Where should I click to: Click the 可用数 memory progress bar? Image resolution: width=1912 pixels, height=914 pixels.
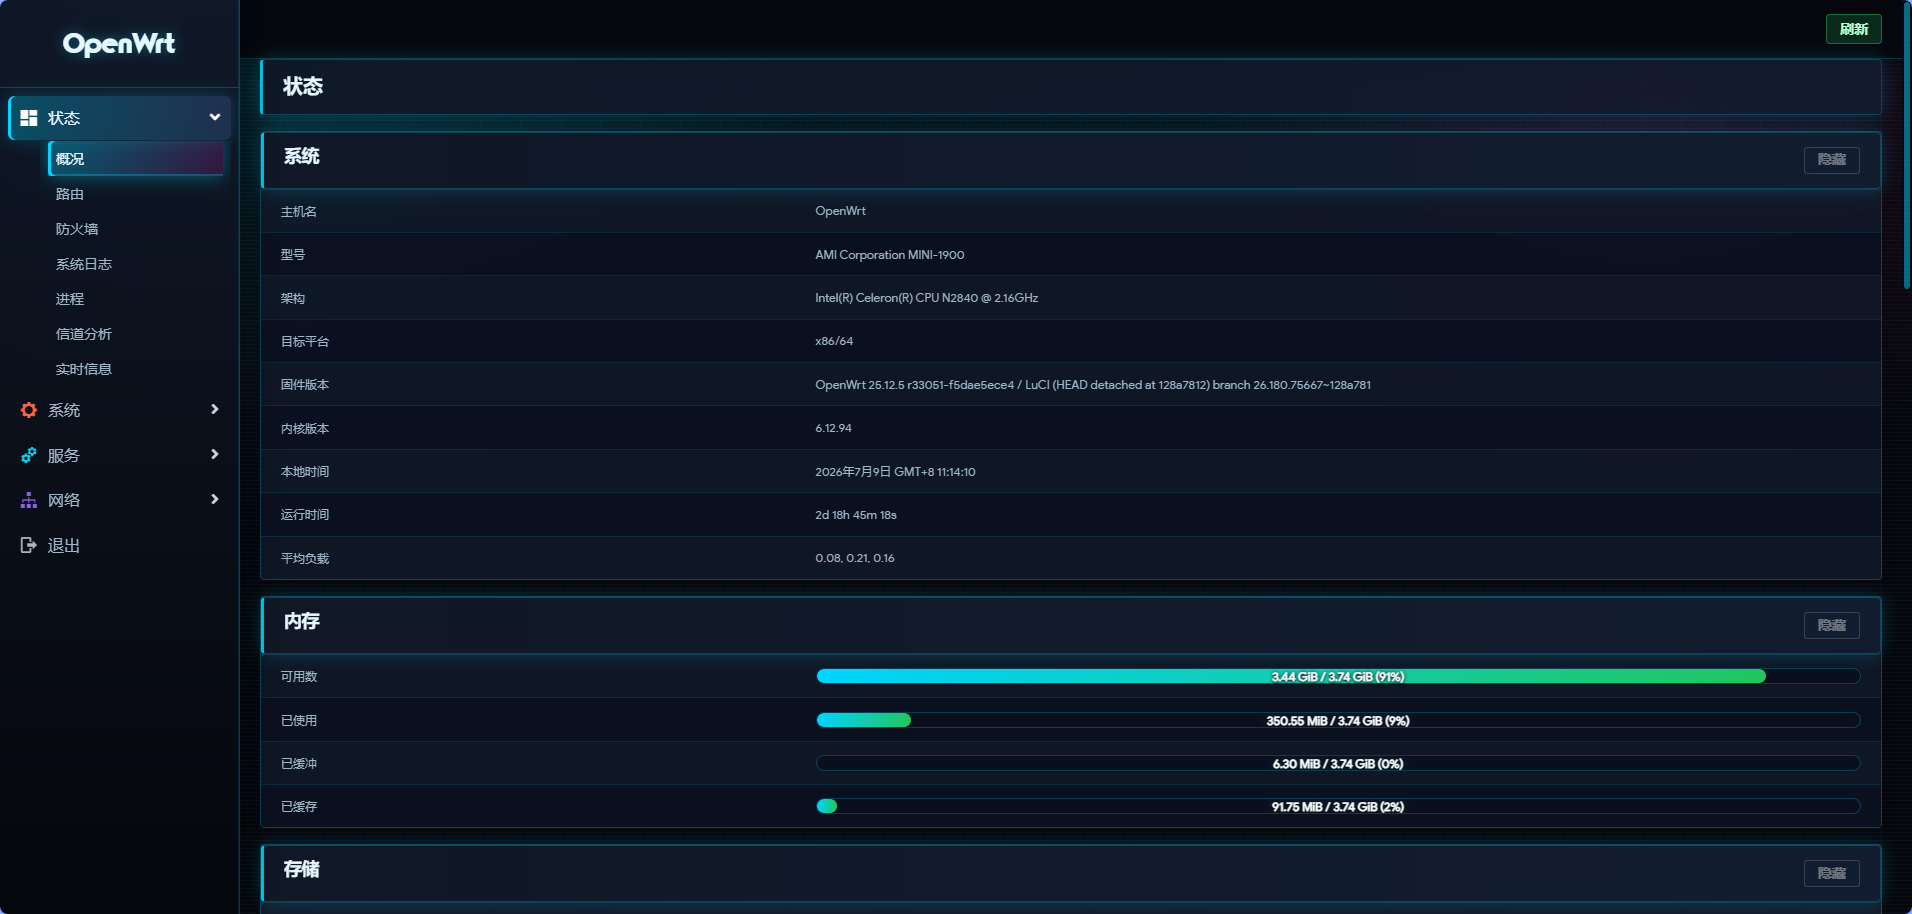pos(1338,676)
